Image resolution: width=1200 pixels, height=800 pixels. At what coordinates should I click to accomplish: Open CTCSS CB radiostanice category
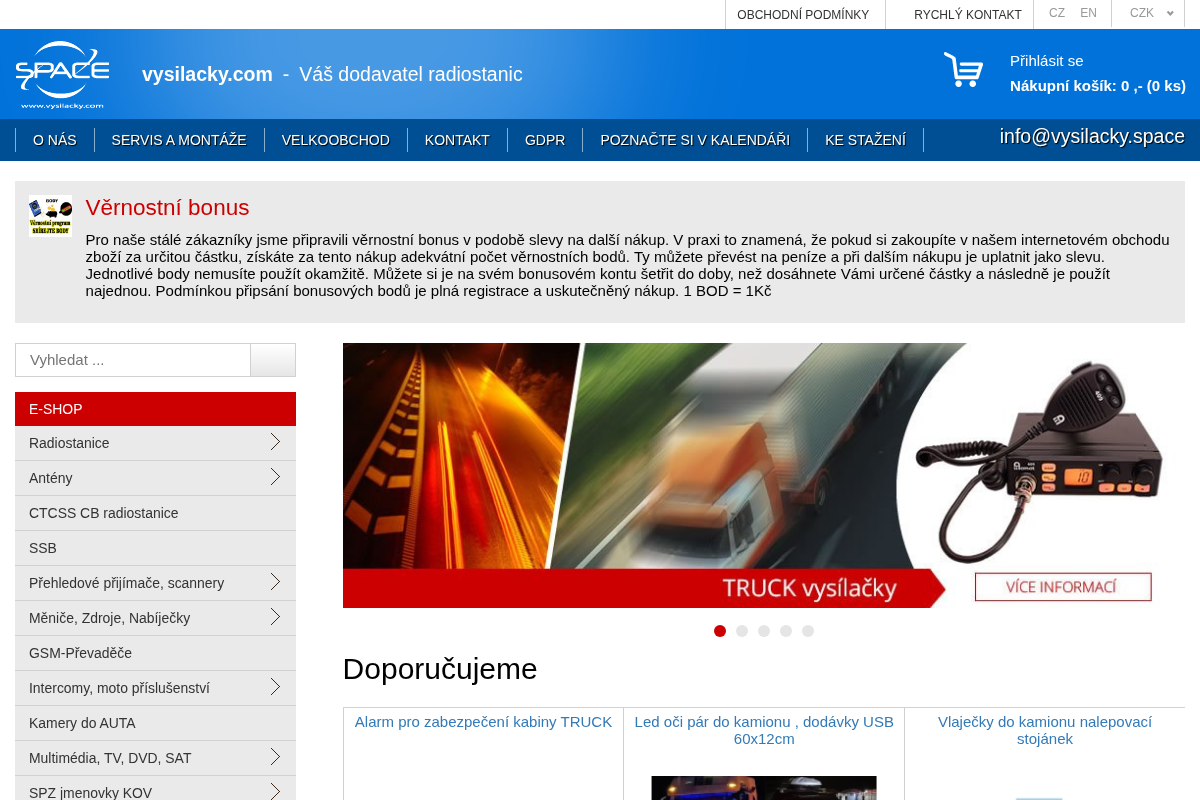click(x=155, y=513)
